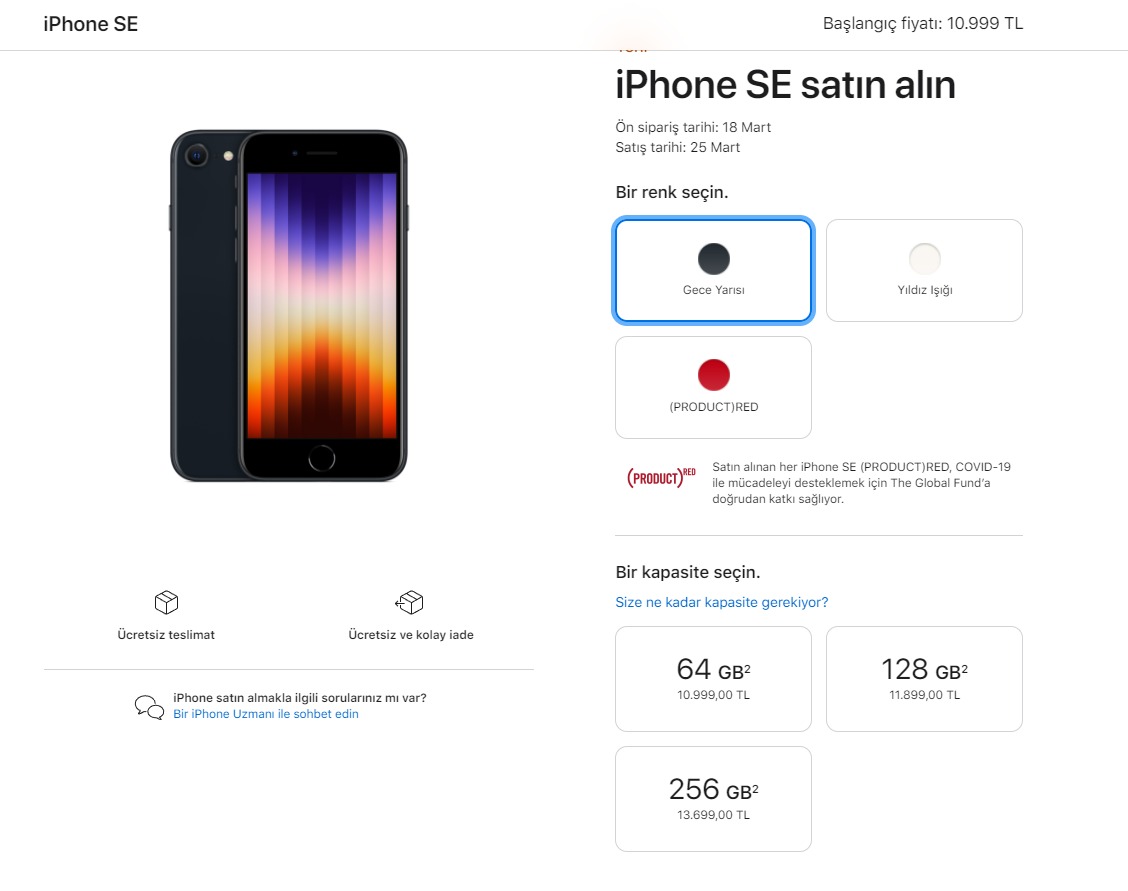The width and height of the screenshot is (1128, 891).
Task: Select the 256 GB capacity option
Action: pos(713,799)
